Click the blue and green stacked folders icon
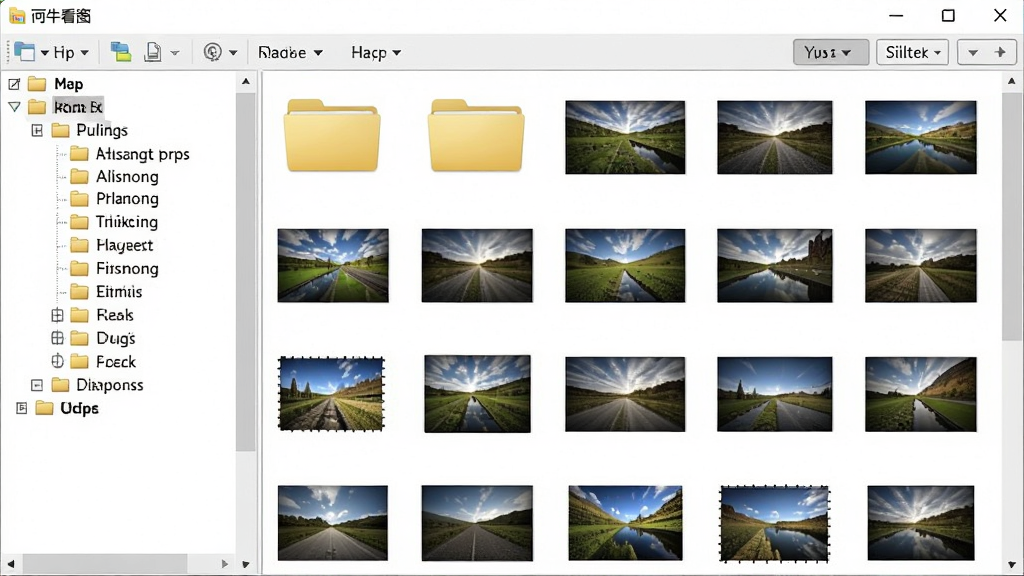Viewport: 1024px width, 576px height. [120, 52]
